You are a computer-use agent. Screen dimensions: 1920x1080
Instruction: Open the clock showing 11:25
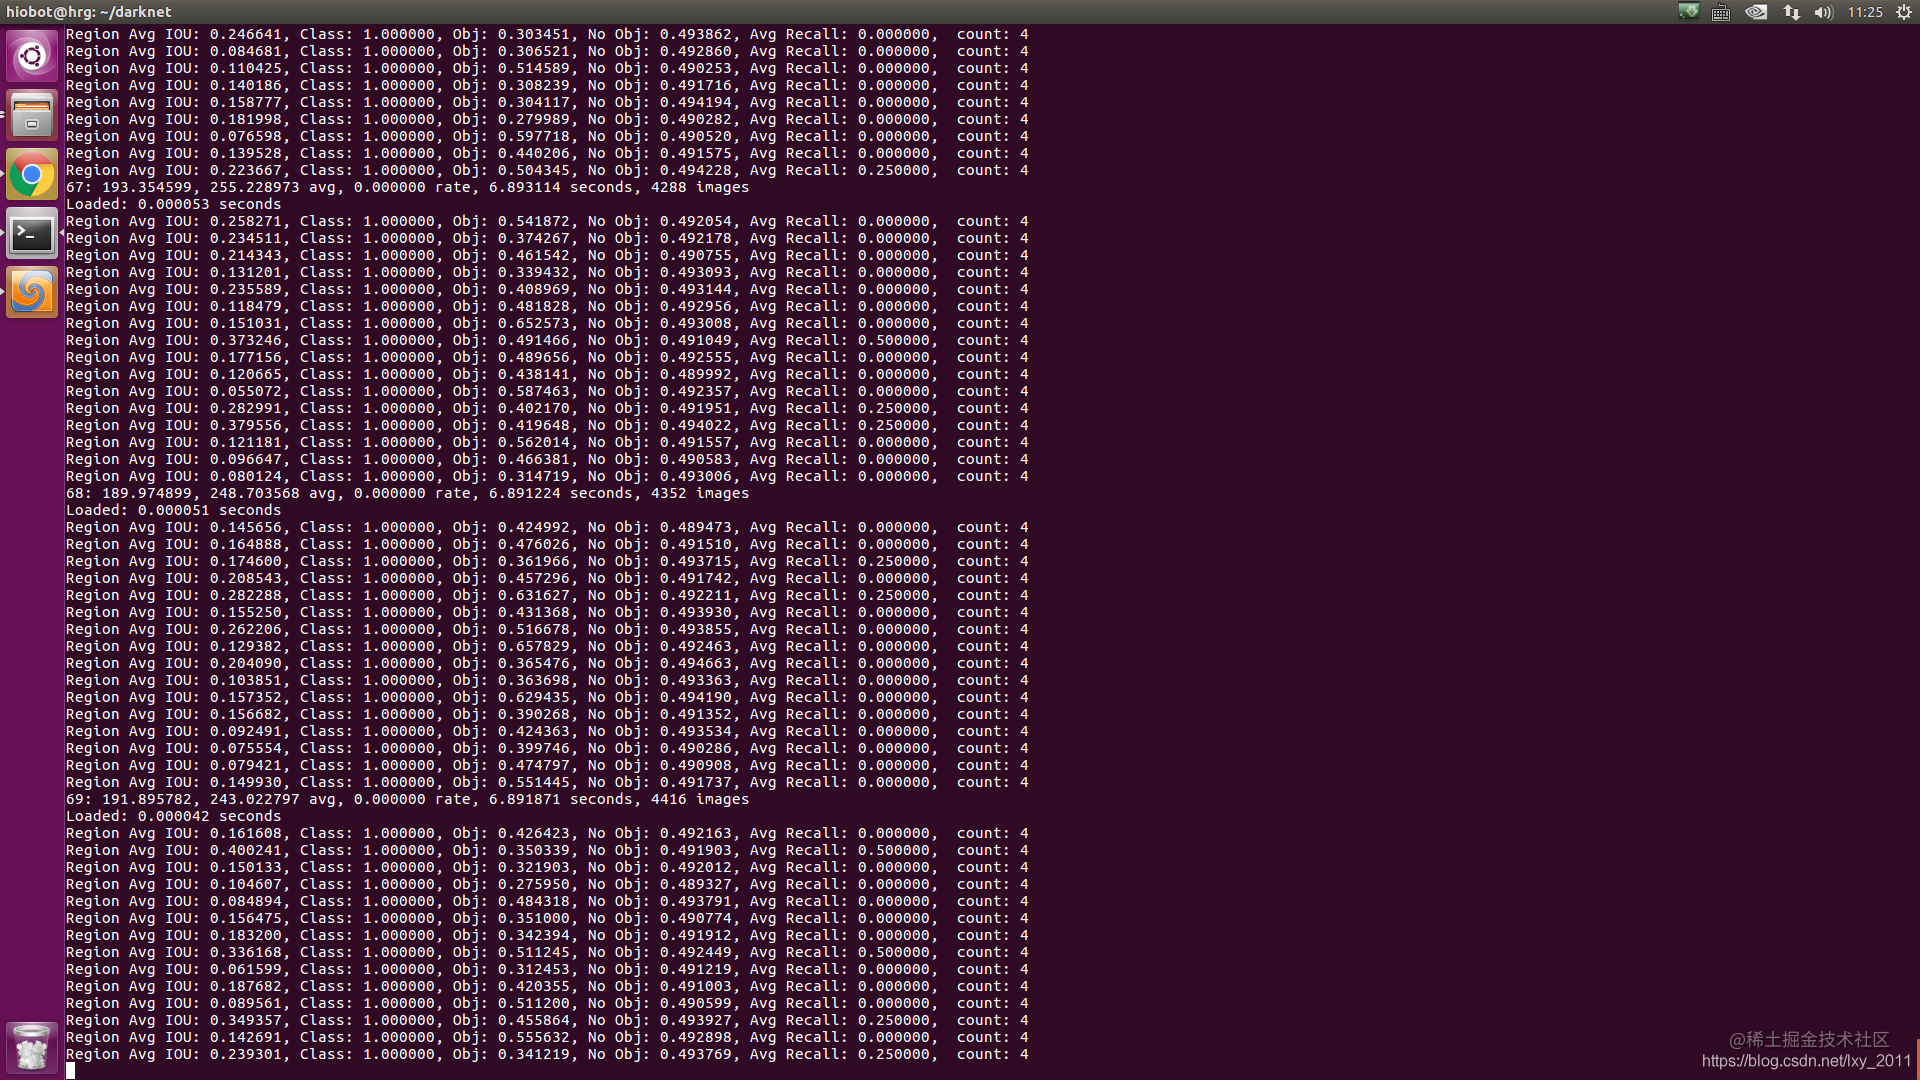1865,12
